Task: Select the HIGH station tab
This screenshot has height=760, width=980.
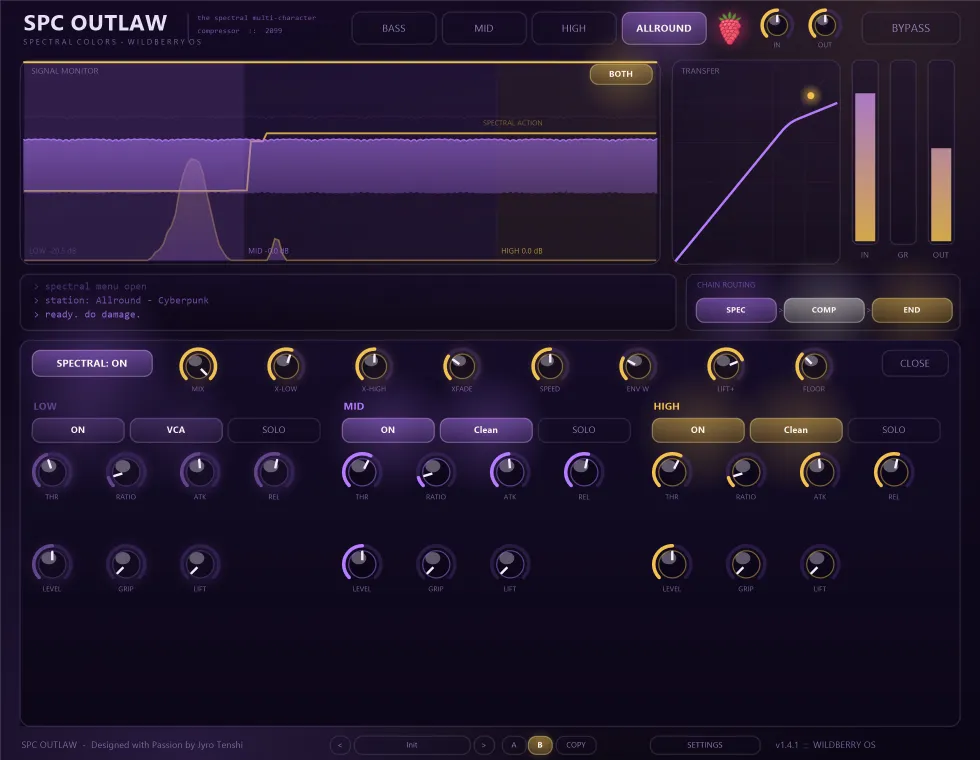Action: tap(574, 28)
